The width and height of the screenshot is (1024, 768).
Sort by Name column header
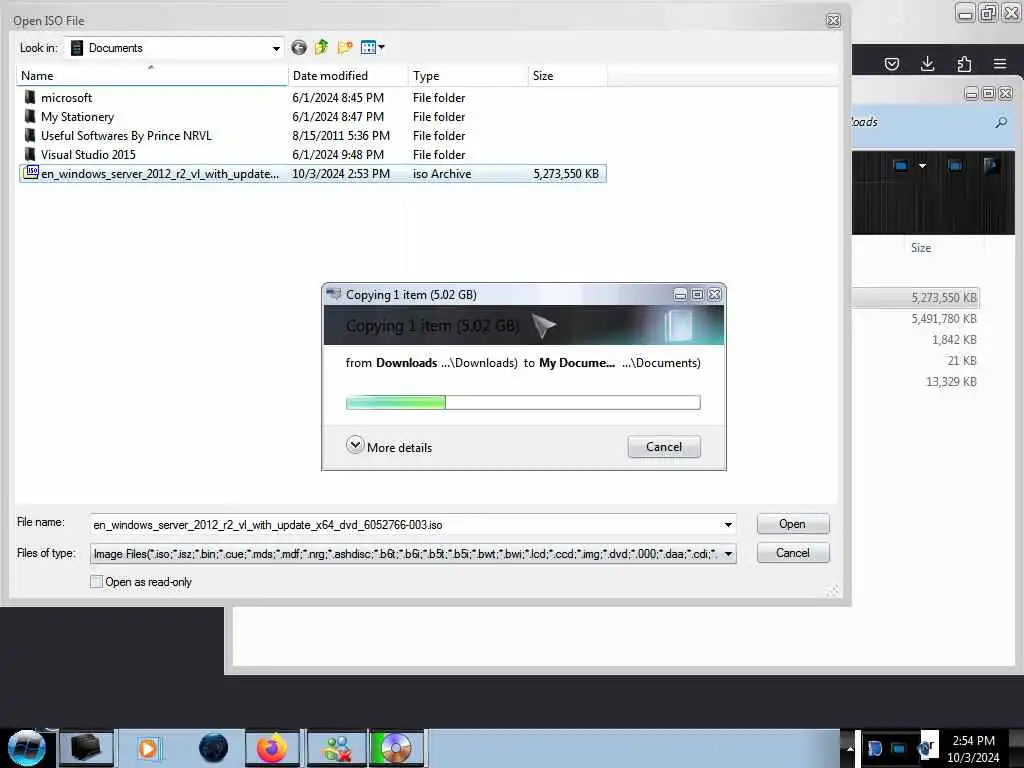[152, 76]
